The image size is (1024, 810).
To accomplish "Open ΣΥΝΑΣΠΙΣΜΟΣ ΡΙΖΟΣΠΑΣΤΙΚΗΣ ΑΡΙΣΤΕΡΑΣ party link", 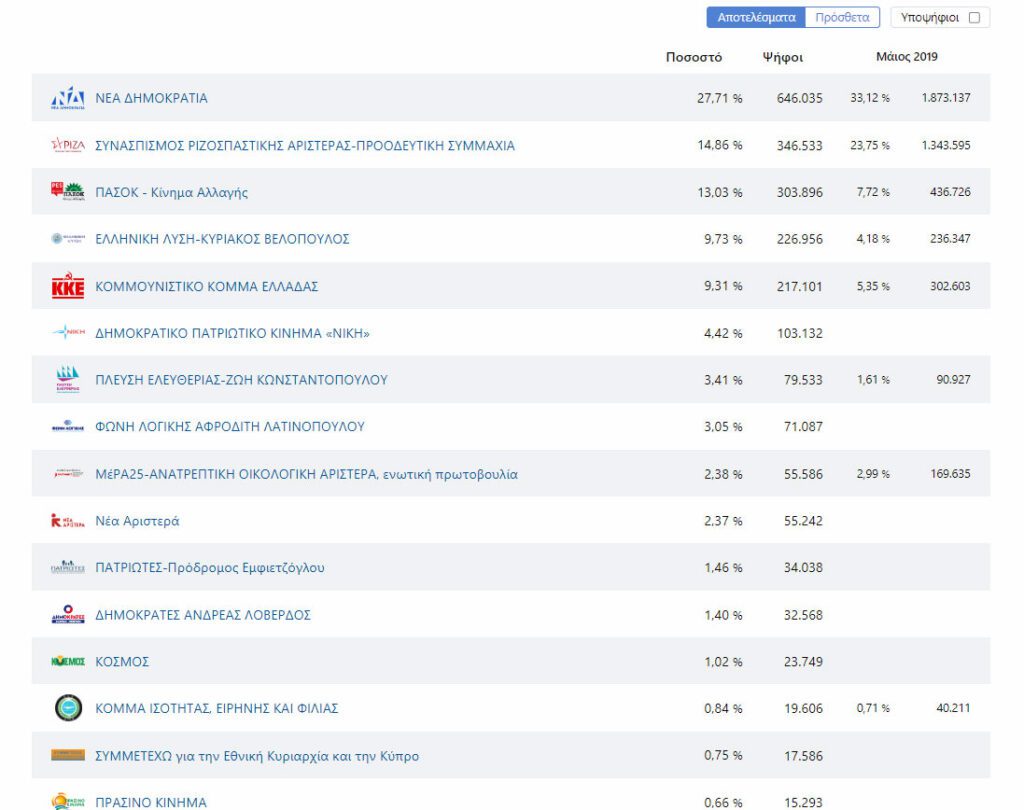I will pos(305,146).
